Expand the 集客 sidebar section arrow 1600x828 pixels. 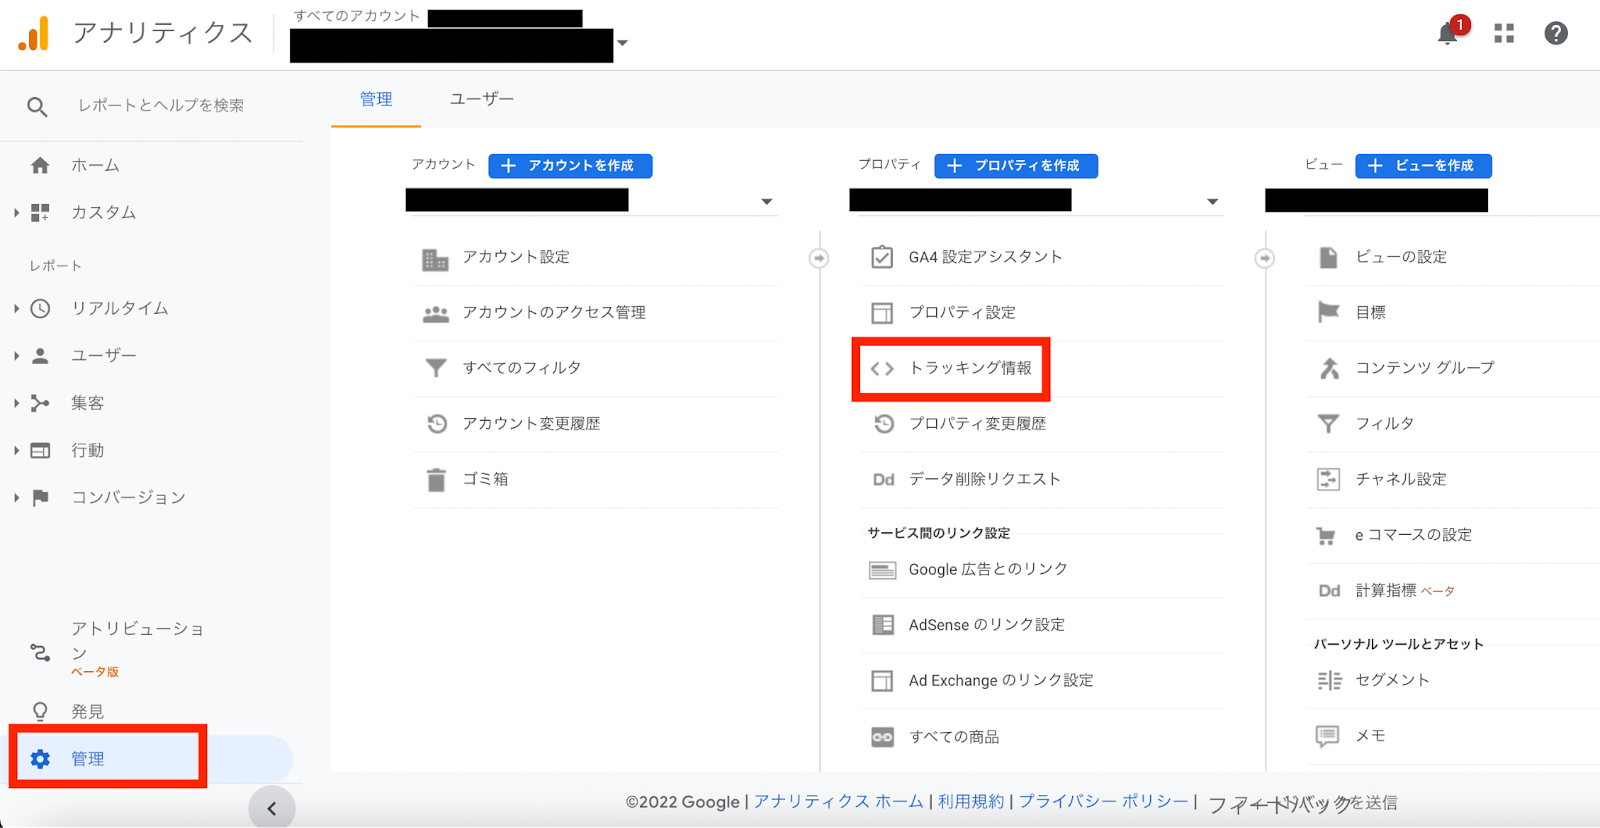point(16,403)
